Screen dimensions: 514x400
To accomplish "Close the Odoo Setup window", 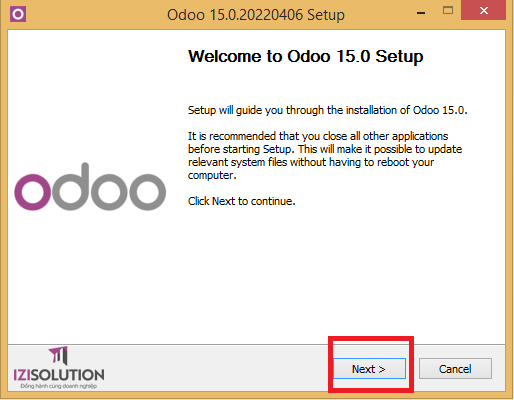I will pyautogui.click(x=483, y=10).
